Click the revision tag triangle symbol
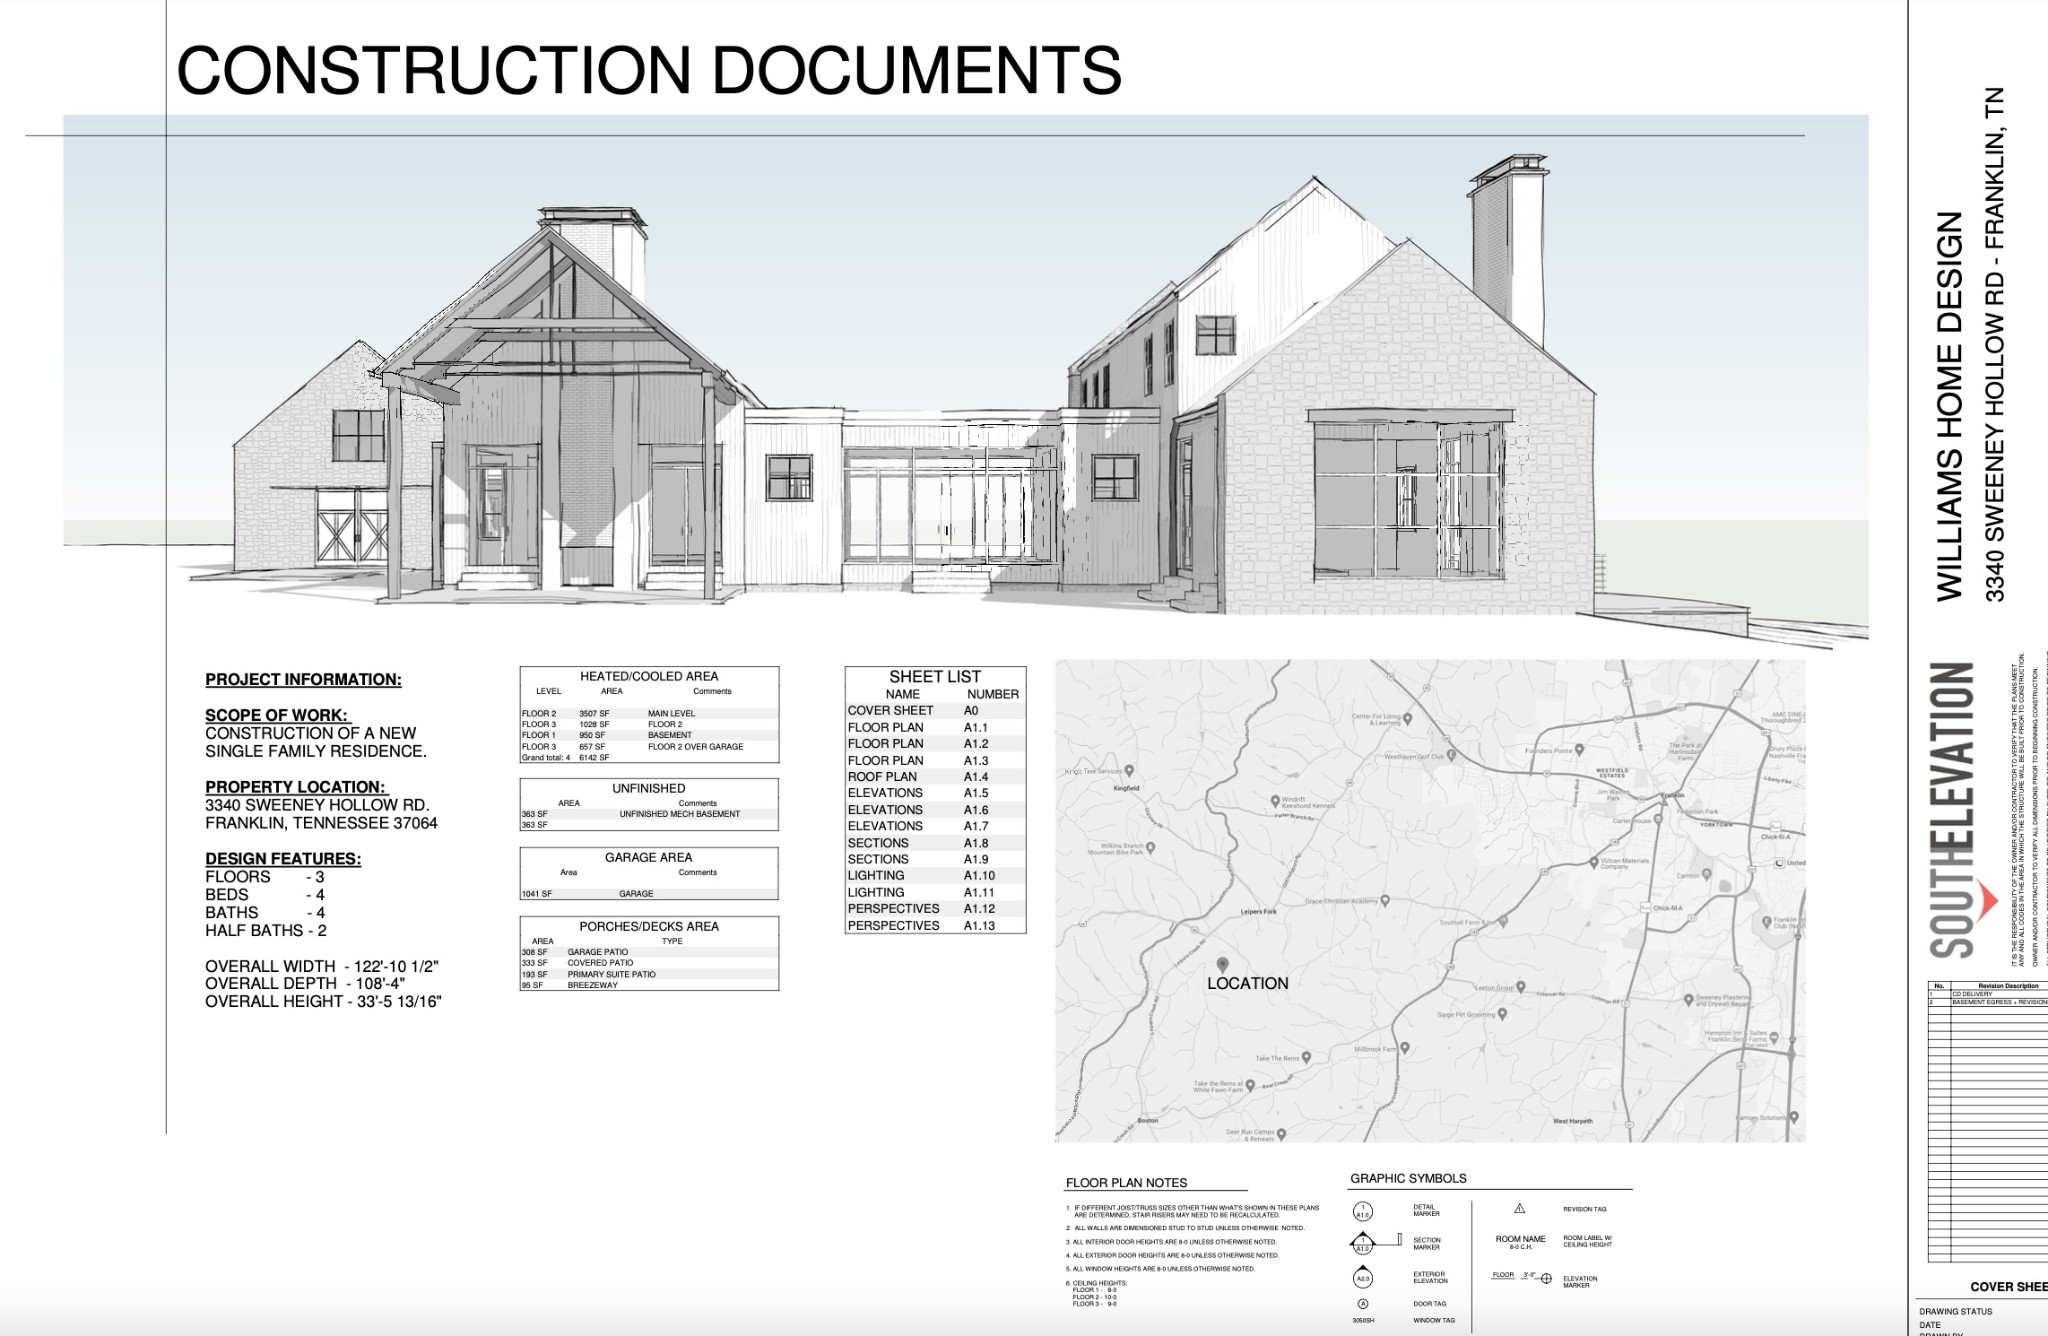Image resolution: width=2048 pixels, height=1336 pixels. 1519,1208
